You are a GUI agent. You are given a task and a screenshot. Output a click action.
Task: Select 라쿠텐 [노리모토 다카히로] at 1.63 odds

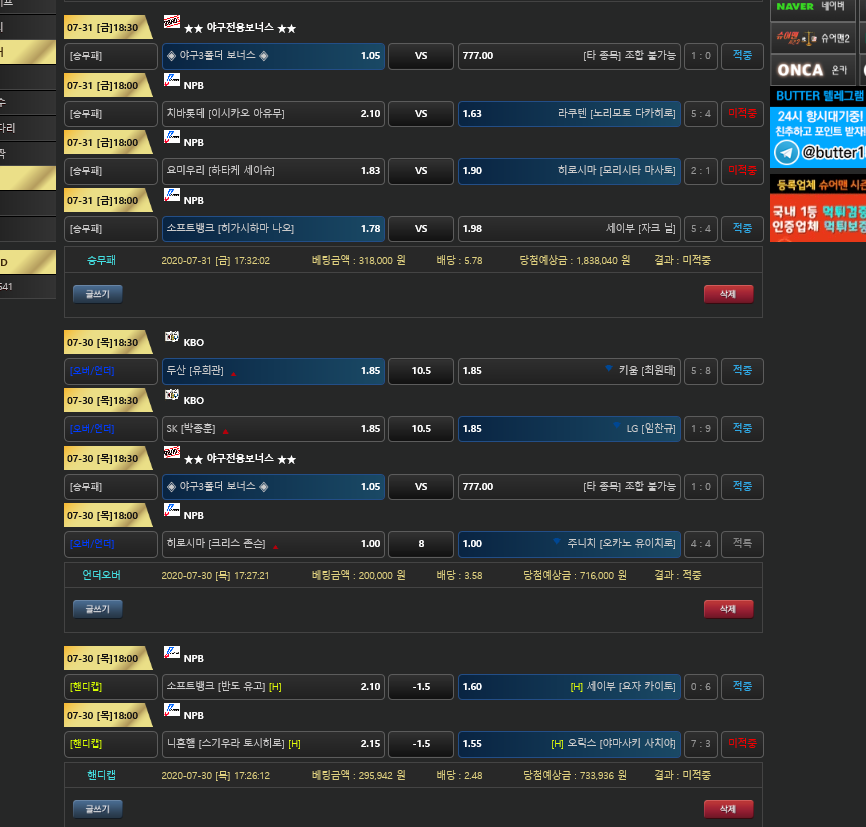pos(569,114)
